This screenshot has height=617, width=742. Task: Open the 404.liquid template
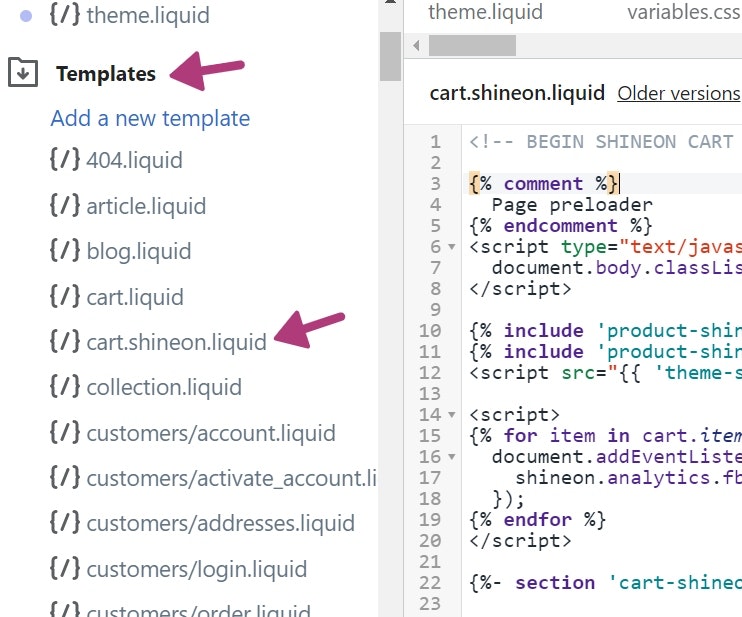coord(134,160)
